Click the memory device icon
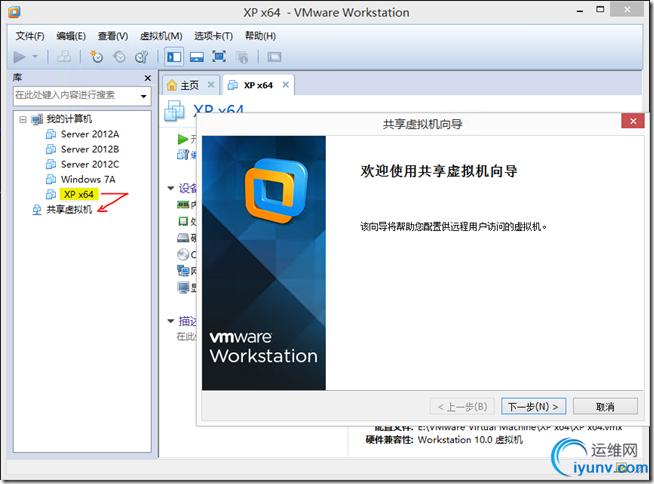654x484 pixels. click(183, 205)
